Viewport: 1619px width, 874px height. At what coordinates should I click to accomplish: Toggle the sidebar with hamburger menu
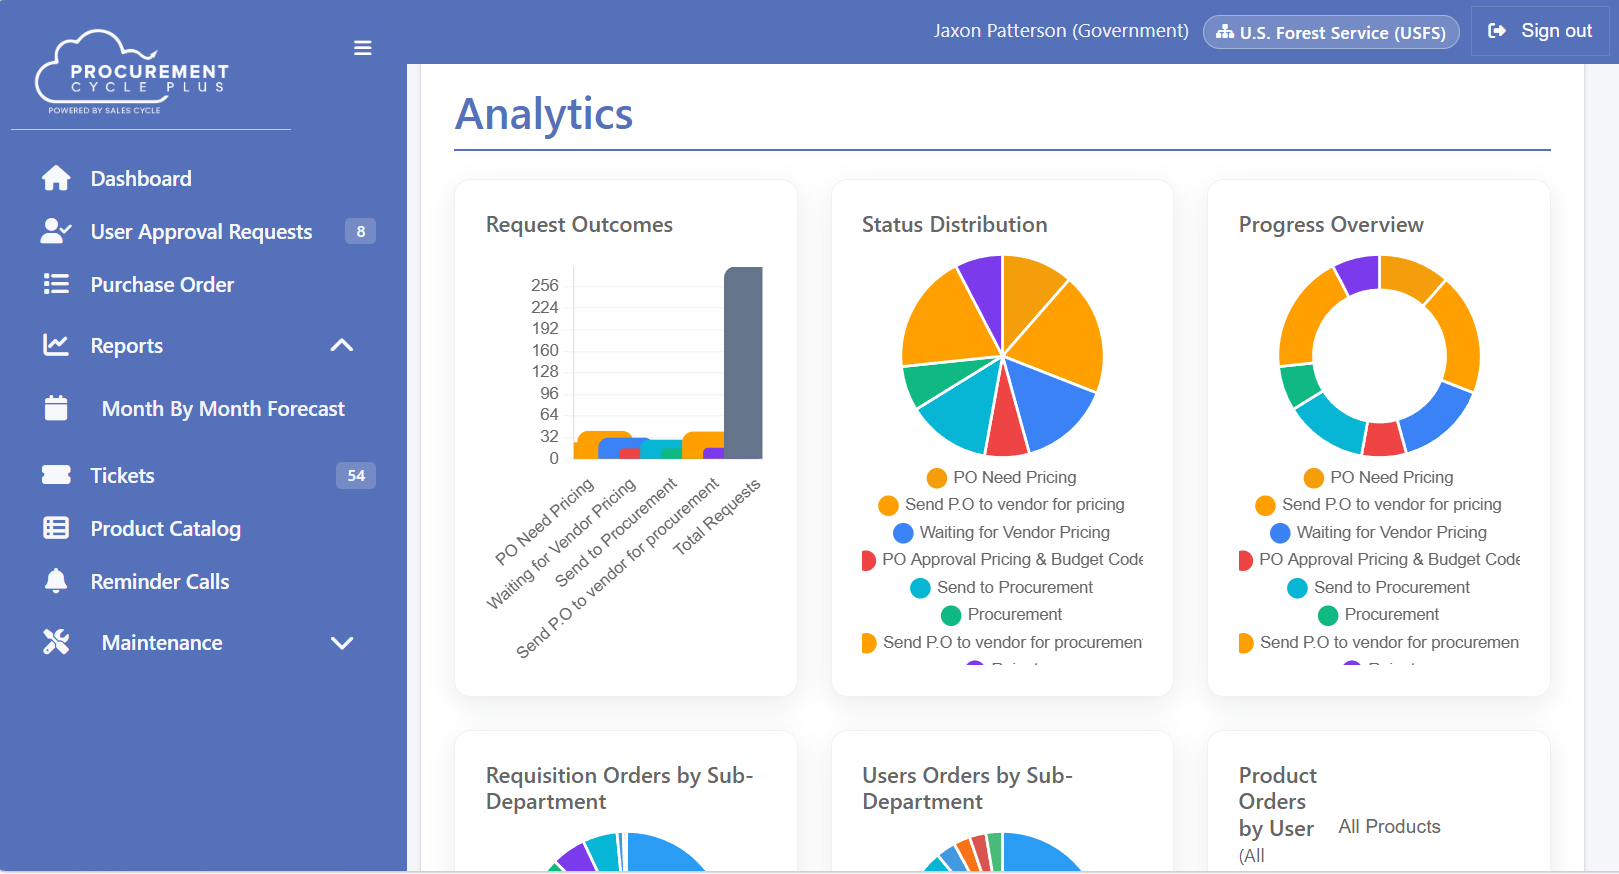tap(363, 48)
